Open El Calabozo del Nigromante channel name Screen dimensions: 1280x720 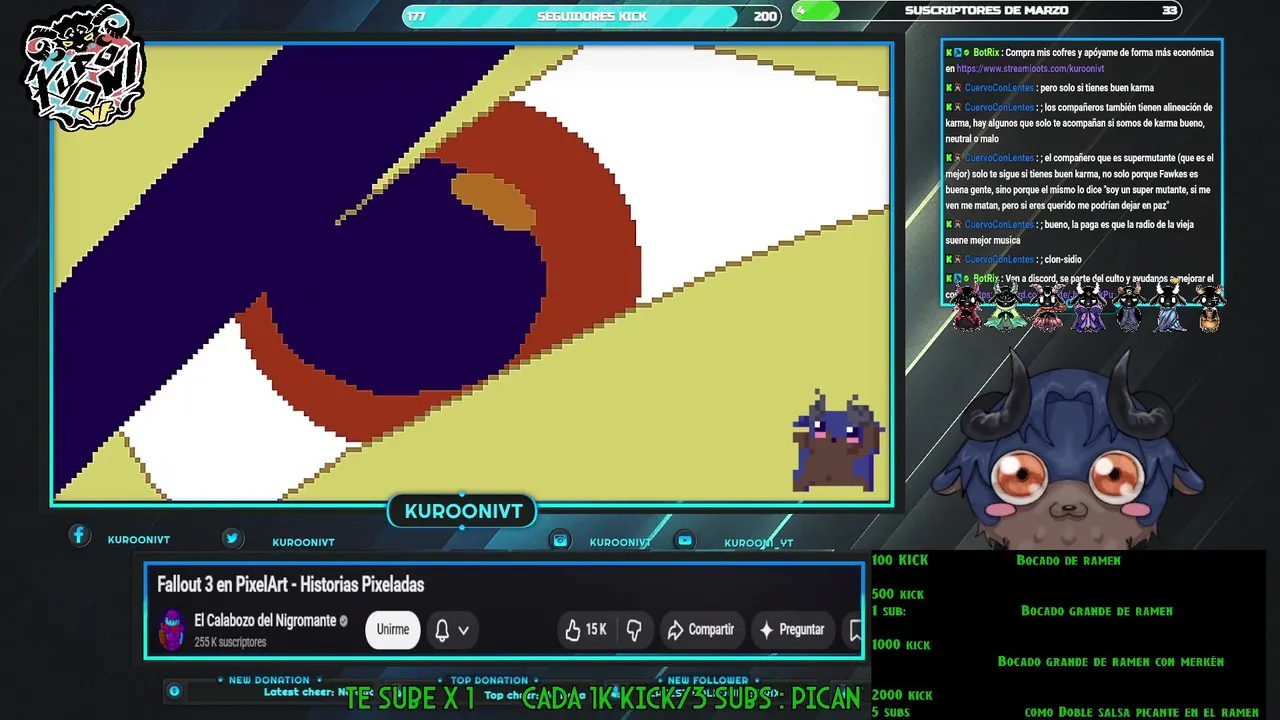tap(265, 621)
